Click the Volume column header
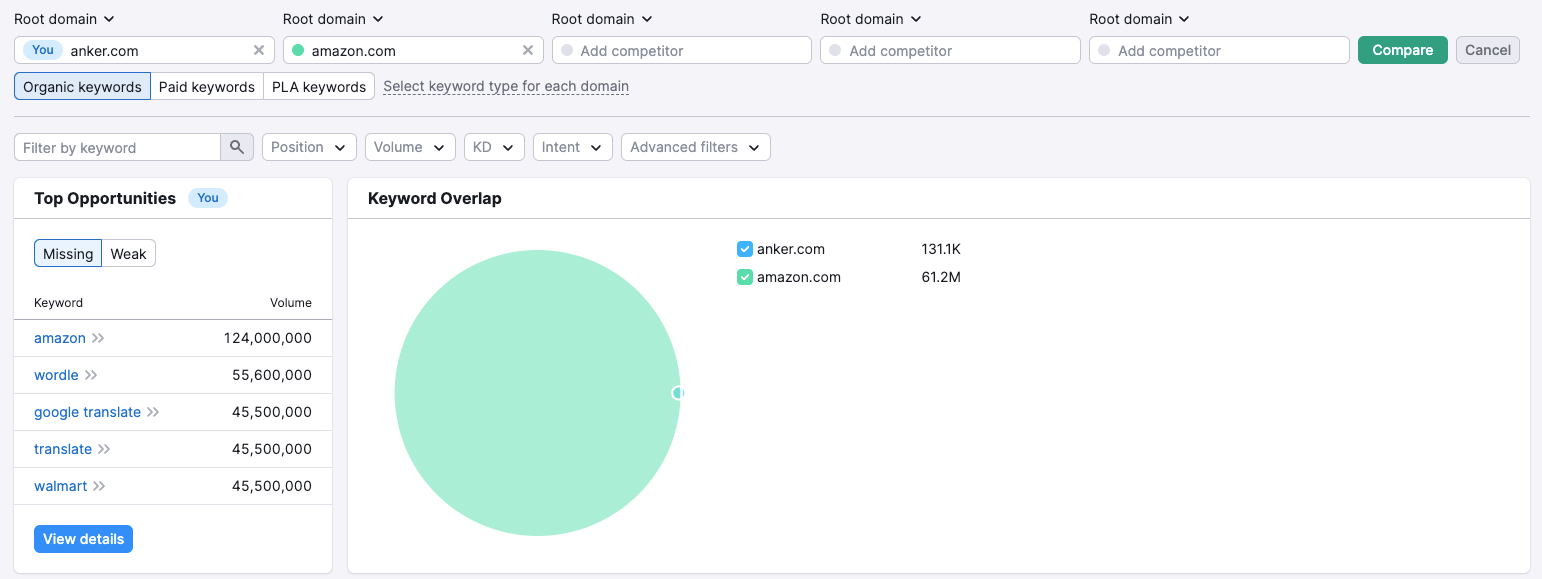This screenshot has height=579, width=1542. point(291,303)
